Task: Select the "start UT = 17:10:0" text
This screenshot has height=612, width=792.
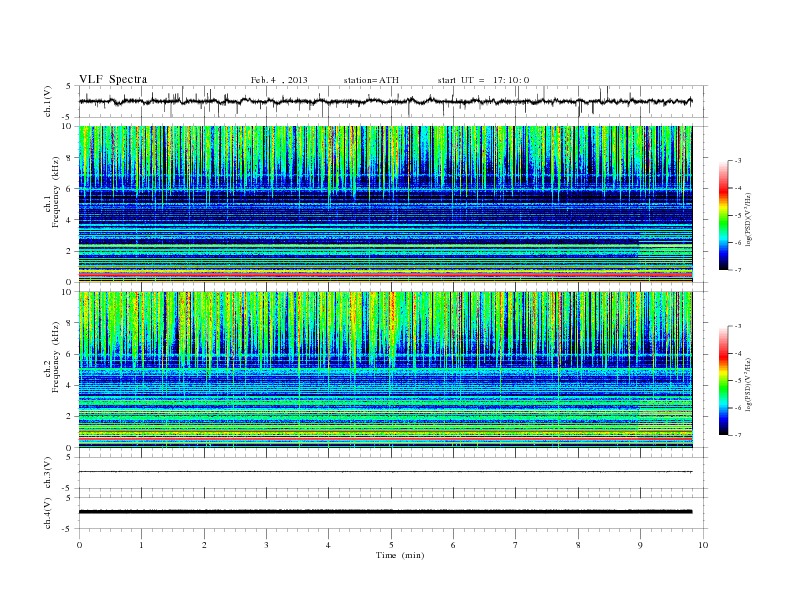Action: pyautogui.click(x=483, y=80)
